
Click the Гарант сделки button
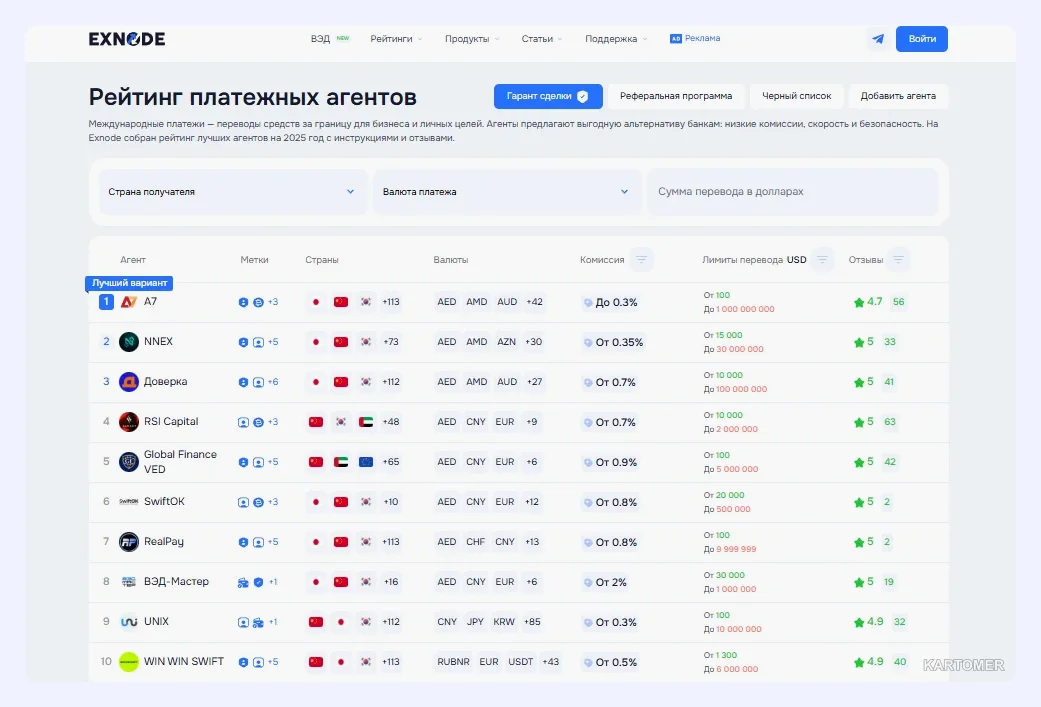point(548,96)
